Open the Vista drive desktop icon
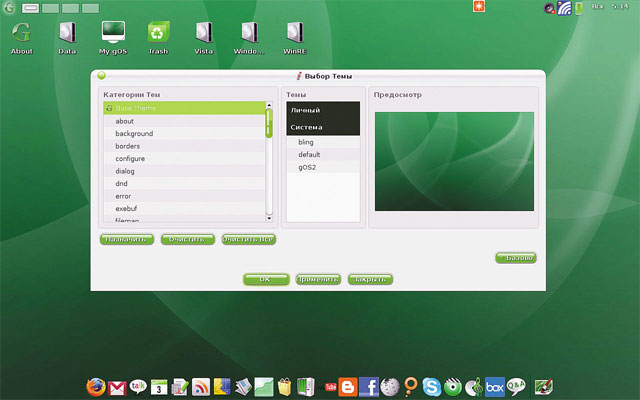Screen dimensions: 640x400 204,38
